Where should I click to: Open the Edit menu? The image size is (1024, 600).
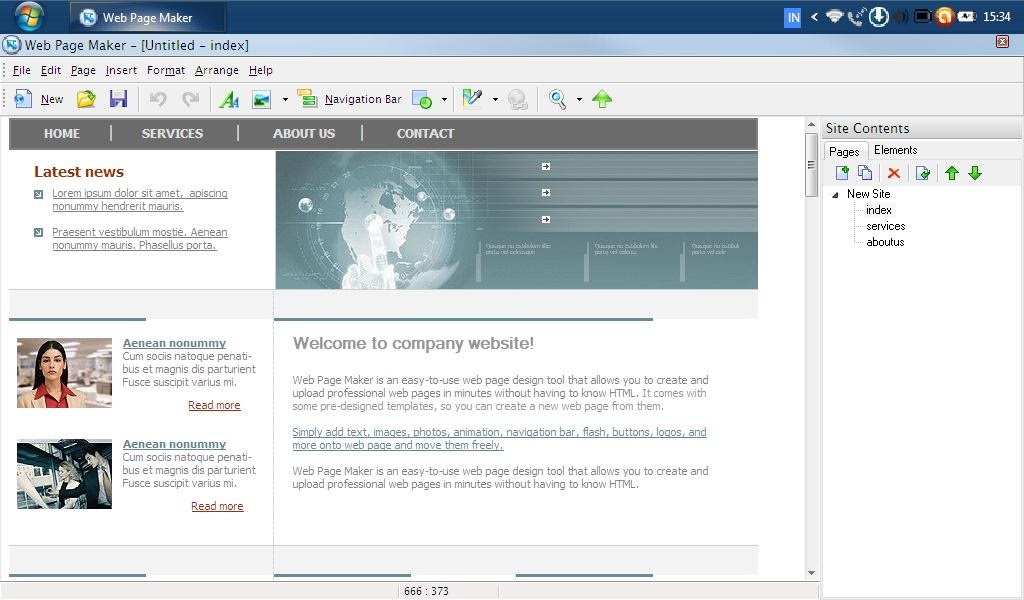(51, 70)
